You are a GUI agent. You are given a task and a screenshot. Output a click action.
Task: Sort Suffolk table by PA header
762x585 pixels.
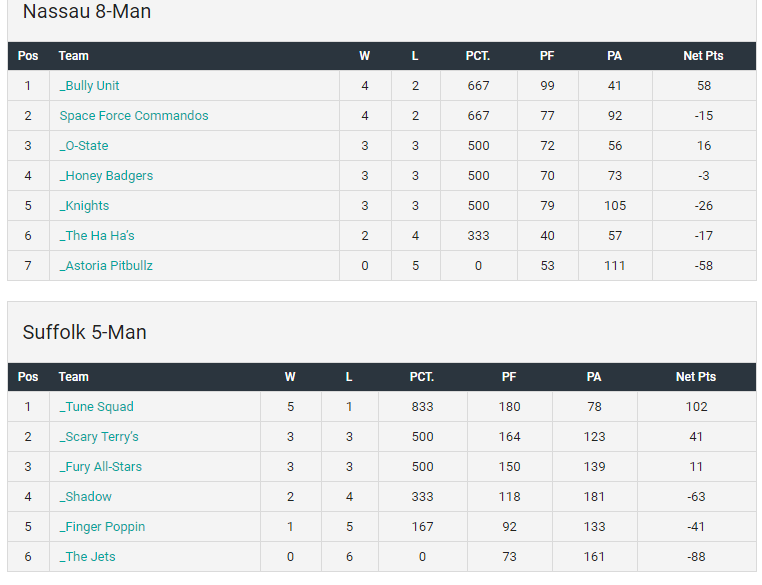594,377
